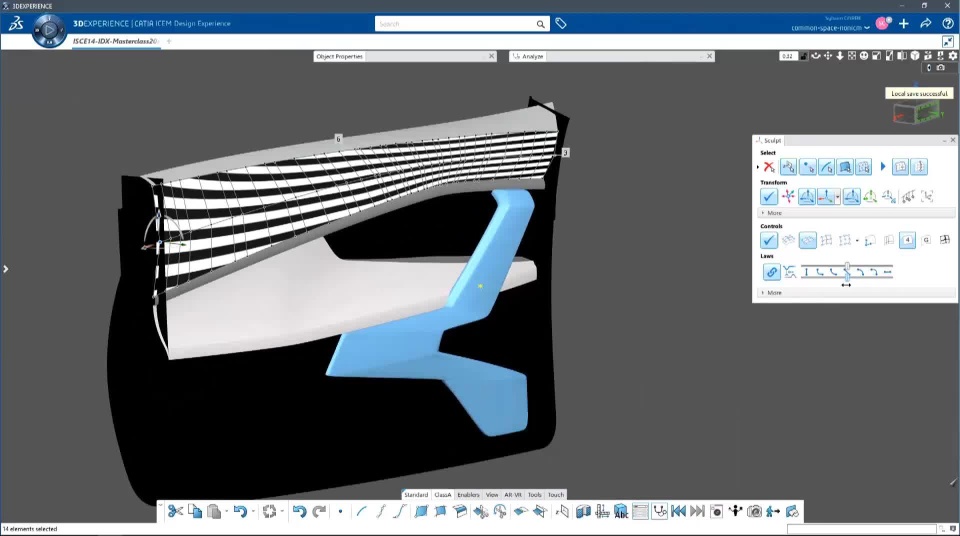Viewport: 960px width, 536px height.
Task: Click the blue play arrow in Sculpt Select
Action: click(883, 167)
